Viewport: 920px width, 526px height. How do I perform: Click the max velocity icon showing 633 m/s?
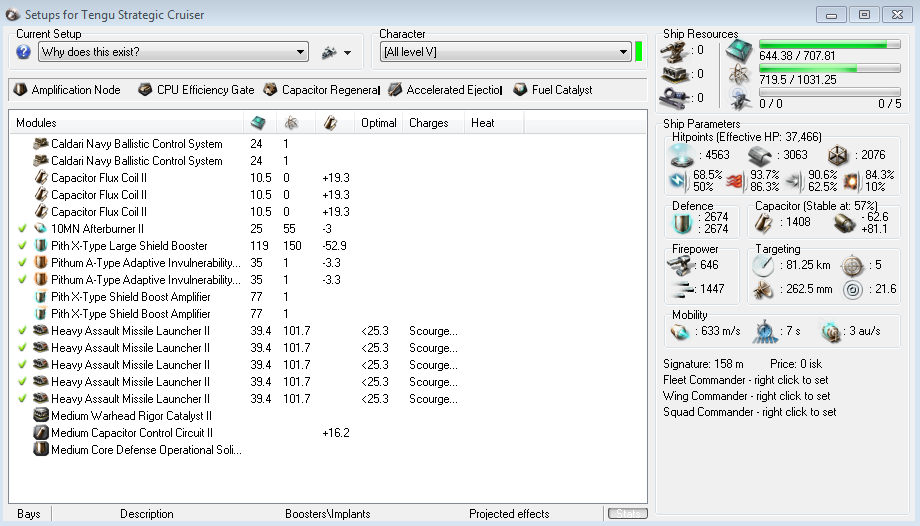[x=681, y=332]
